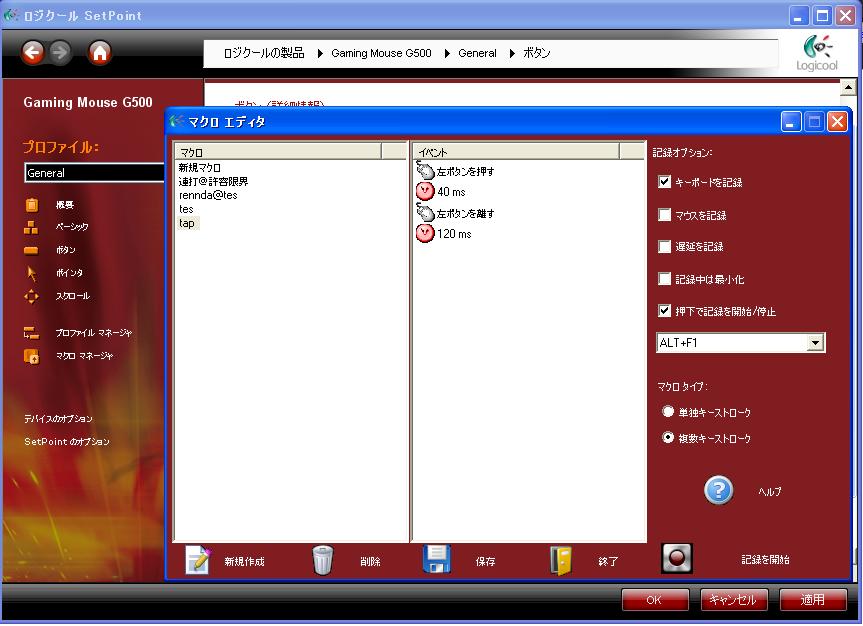Select 複数キーストローク radio button
This screenshot has height=626, width=863.
click(668, 438)
